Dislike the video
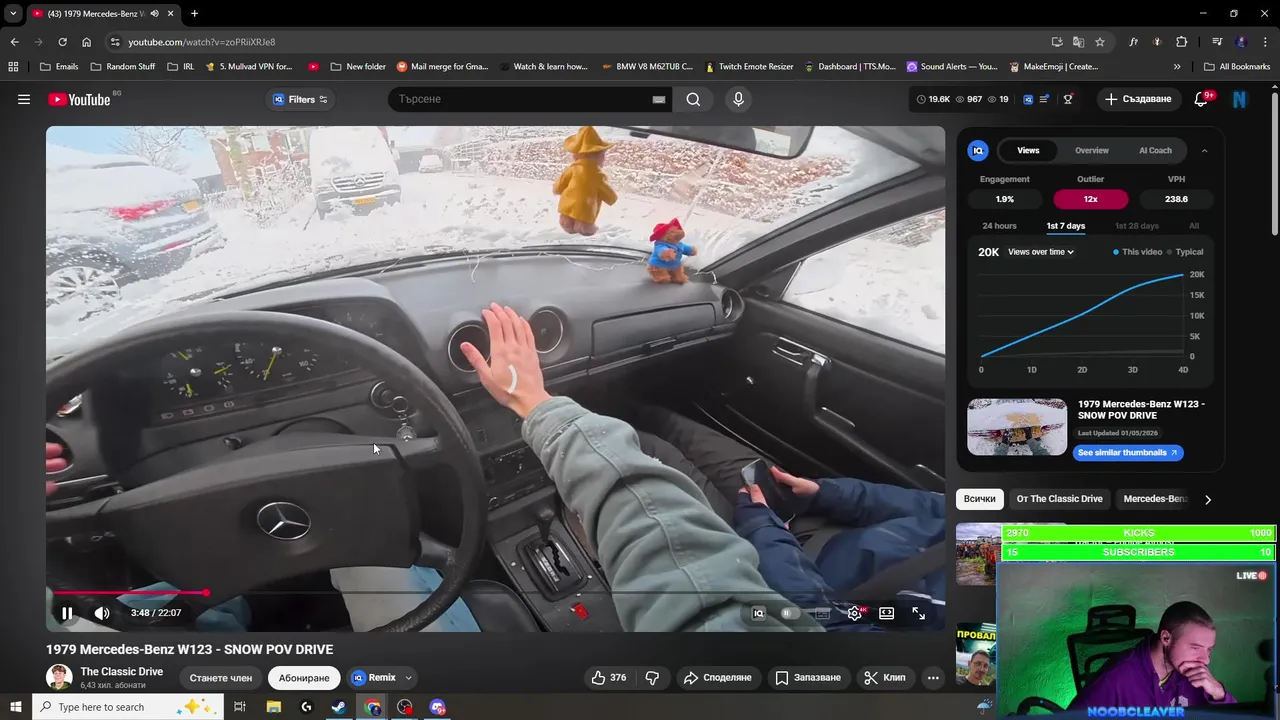The width and height of the screenshot is (1280, 720). (x=652, y=677)
